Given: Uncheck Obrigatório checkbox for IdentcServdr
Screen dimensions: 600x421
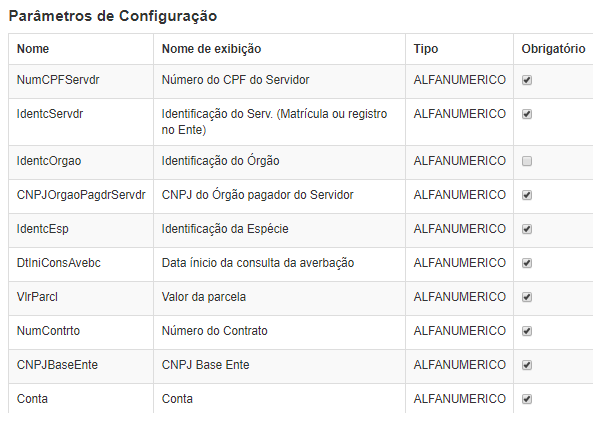Looking at the screenshot, I should click(x=527, y=114).
